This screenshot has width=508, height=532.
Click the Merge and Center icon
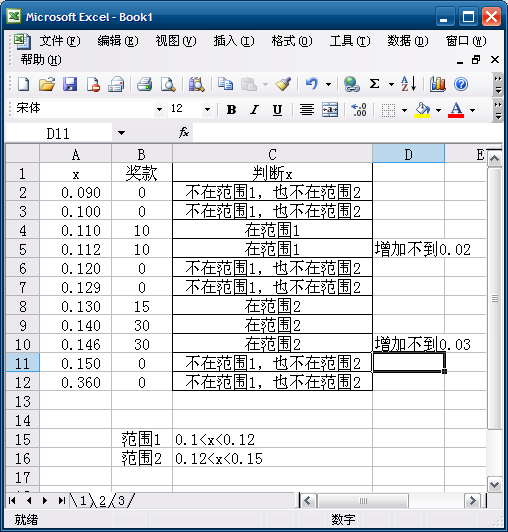[x=330, y=110]
